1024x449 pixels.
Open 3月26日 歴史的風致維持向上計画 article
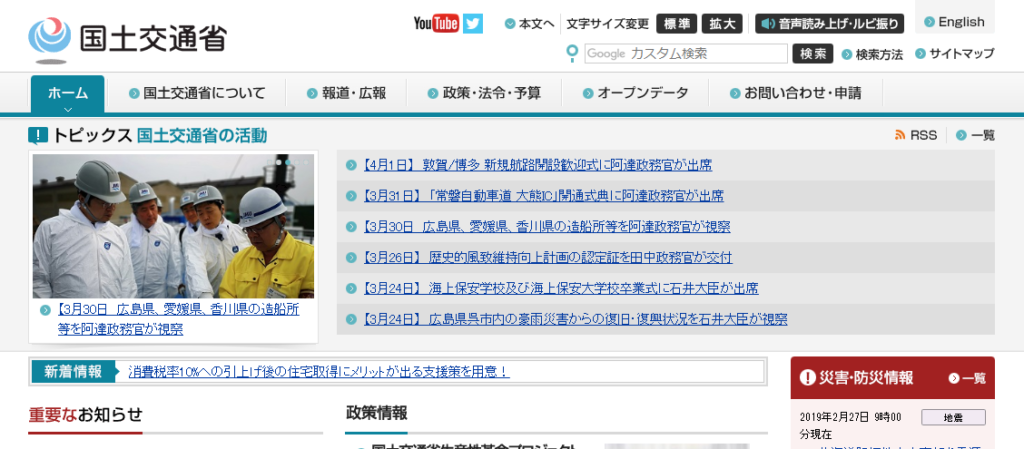coord(547,257)
